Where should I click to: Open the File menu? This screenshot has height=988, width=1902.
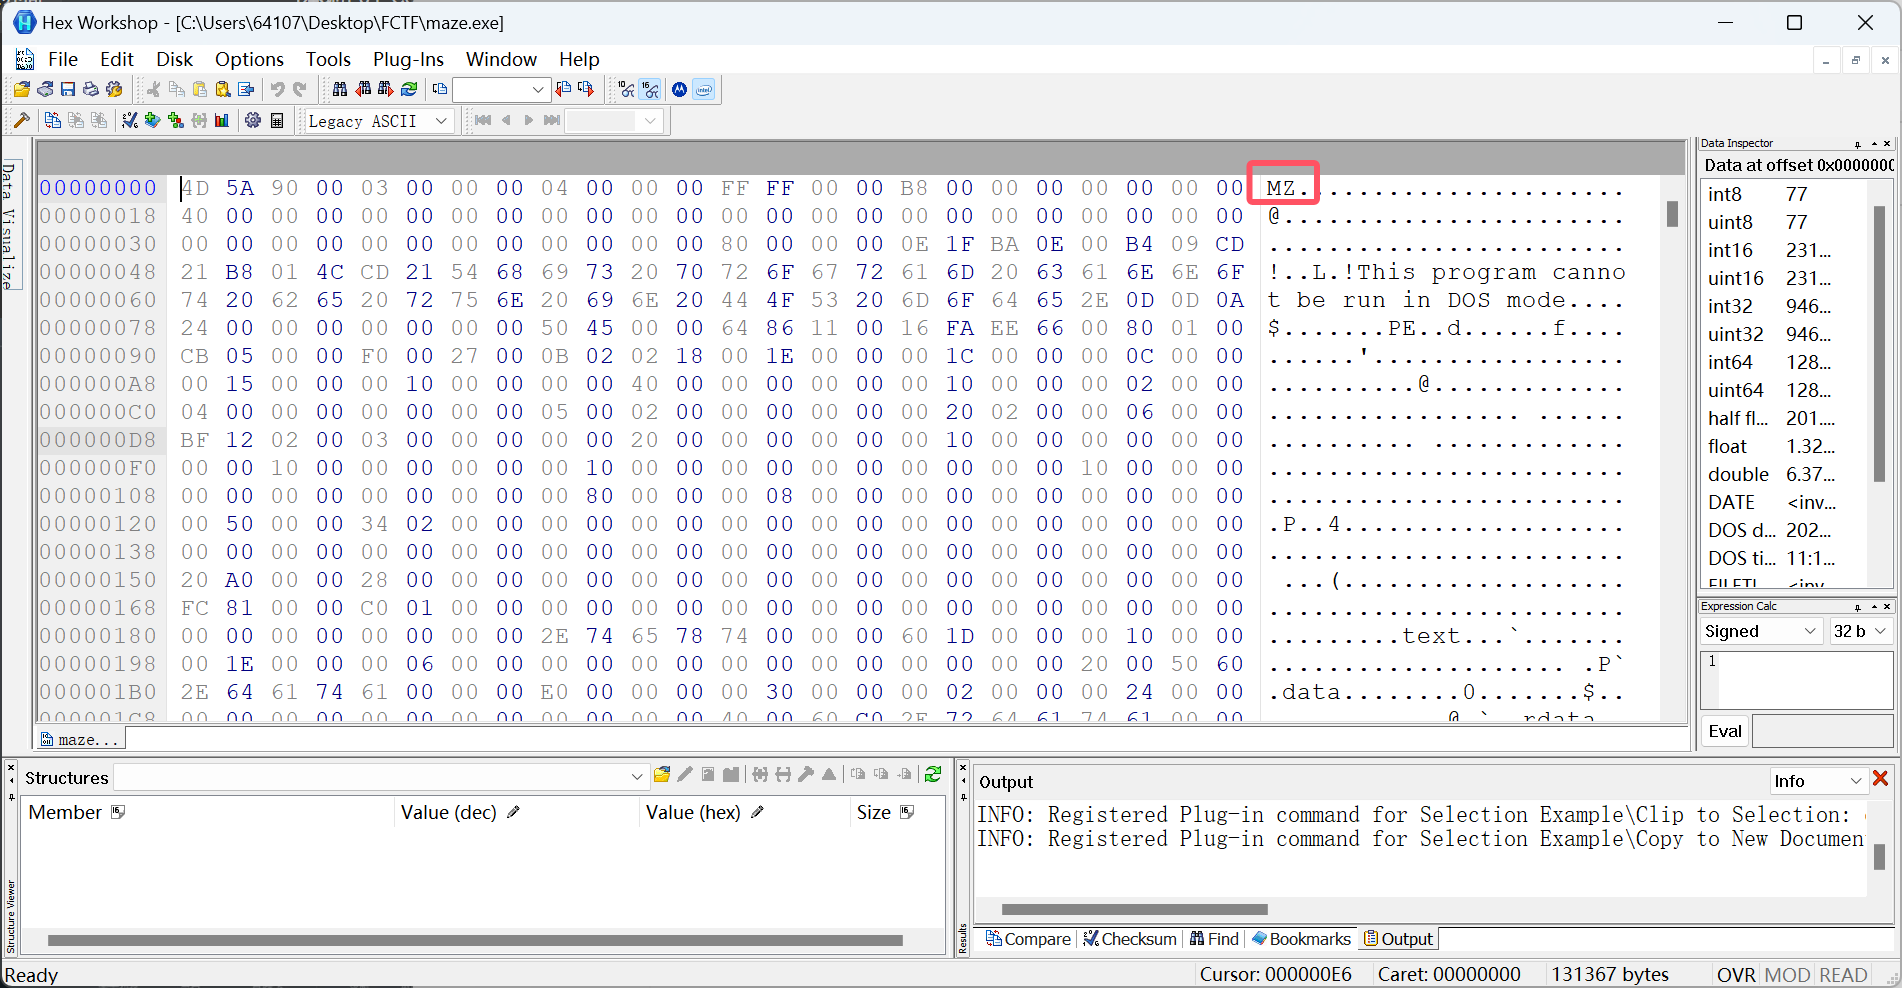62,59
